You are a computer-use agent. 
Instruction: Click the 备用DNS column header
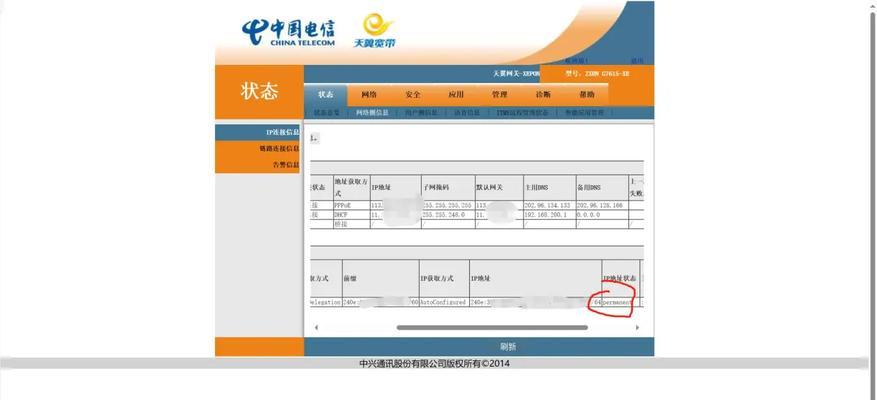(x=602, y=188)
